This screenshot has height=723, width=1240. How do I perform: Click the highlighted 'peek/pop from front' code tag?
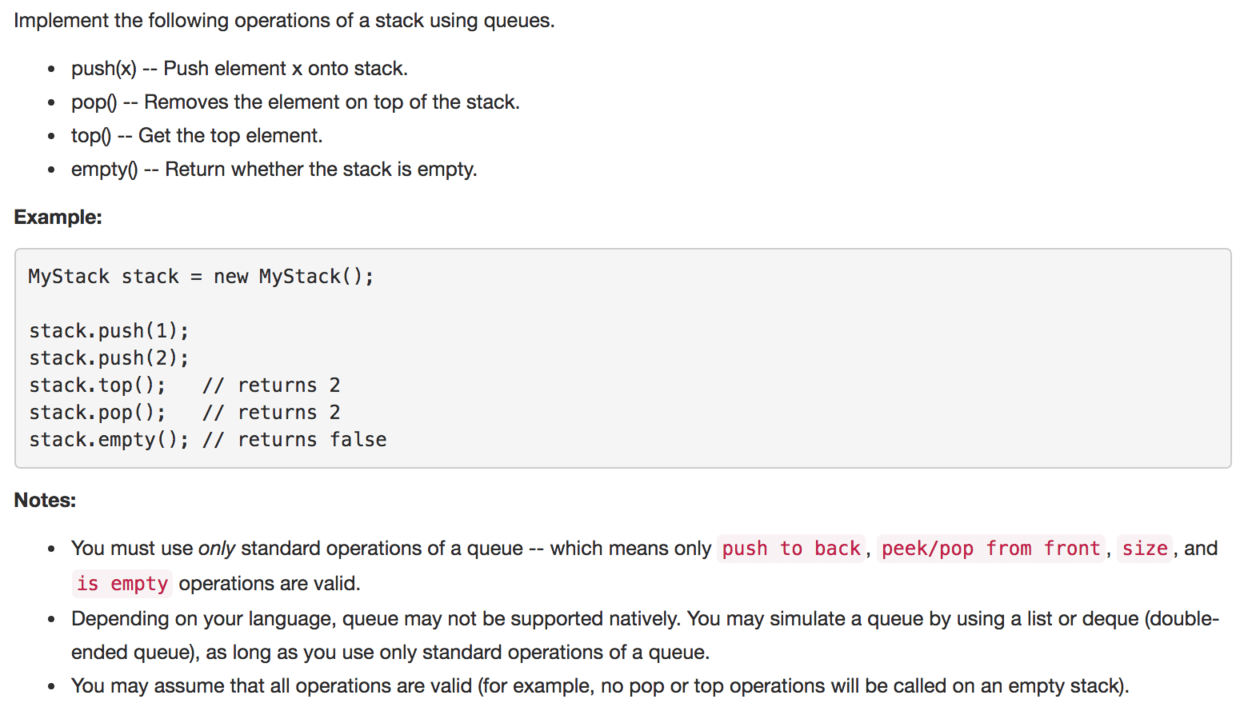click(991, 548)
